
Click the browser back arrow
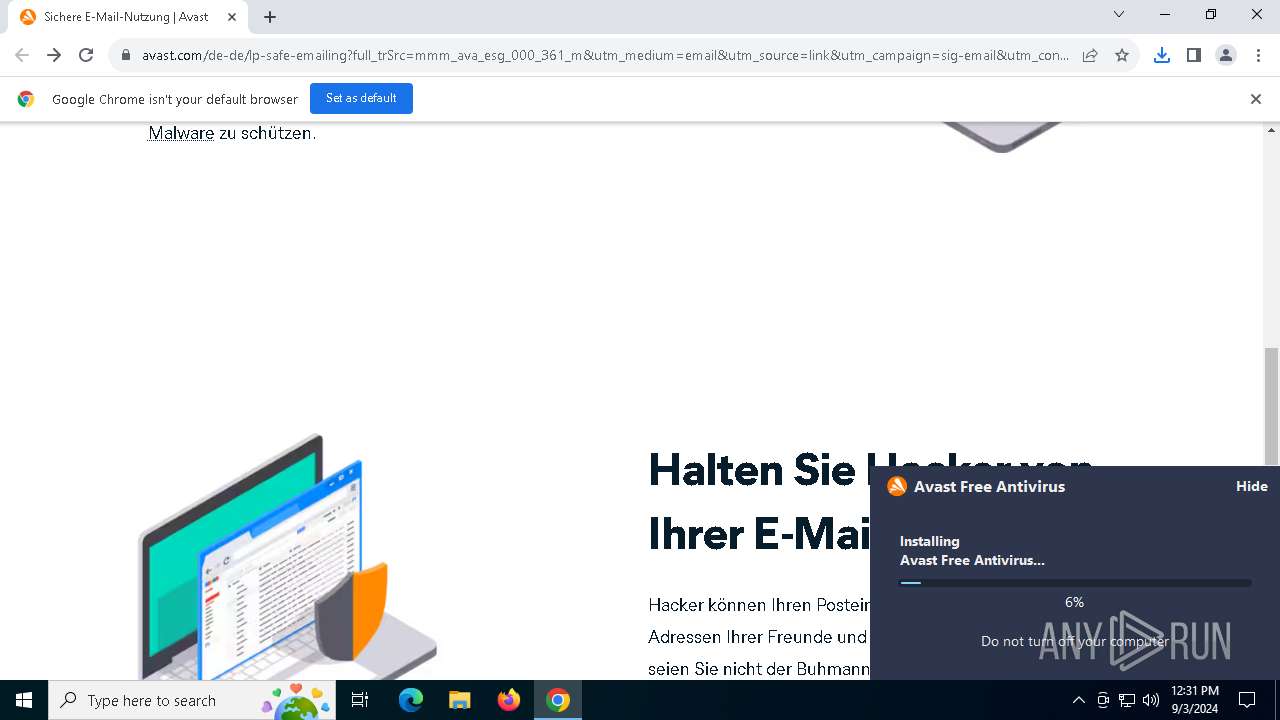click(22, 55)
